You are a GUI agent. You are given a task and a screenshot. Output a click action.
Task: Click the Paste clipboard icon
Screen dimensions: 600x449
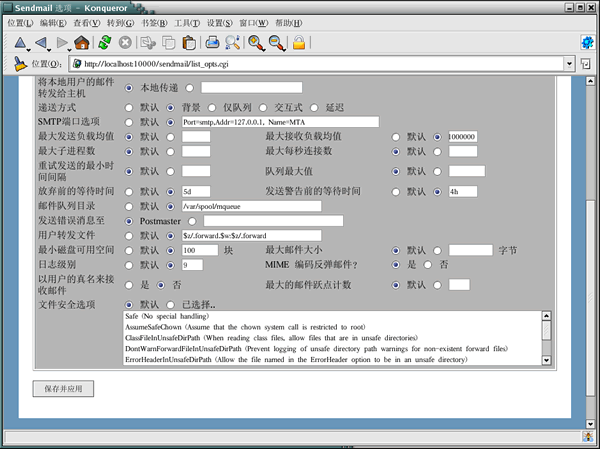[x=189, y=42]
